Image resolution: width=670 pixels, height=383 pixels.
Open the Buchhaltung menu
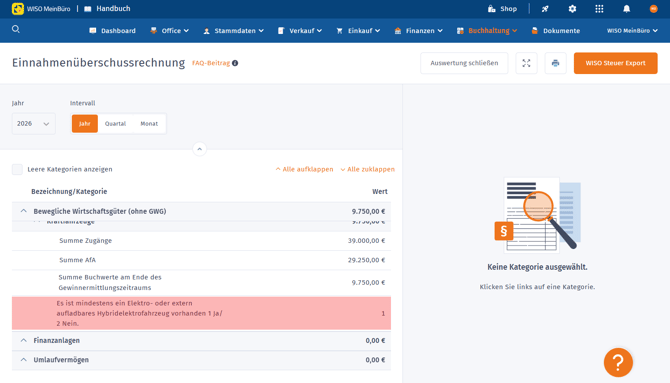click(487, 31)
